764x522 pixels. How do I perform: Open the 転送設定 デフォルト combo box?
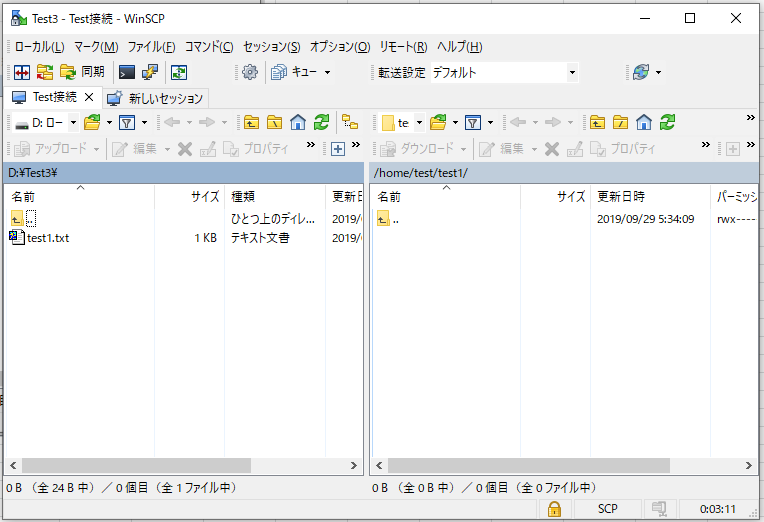[x=504, y=73]
